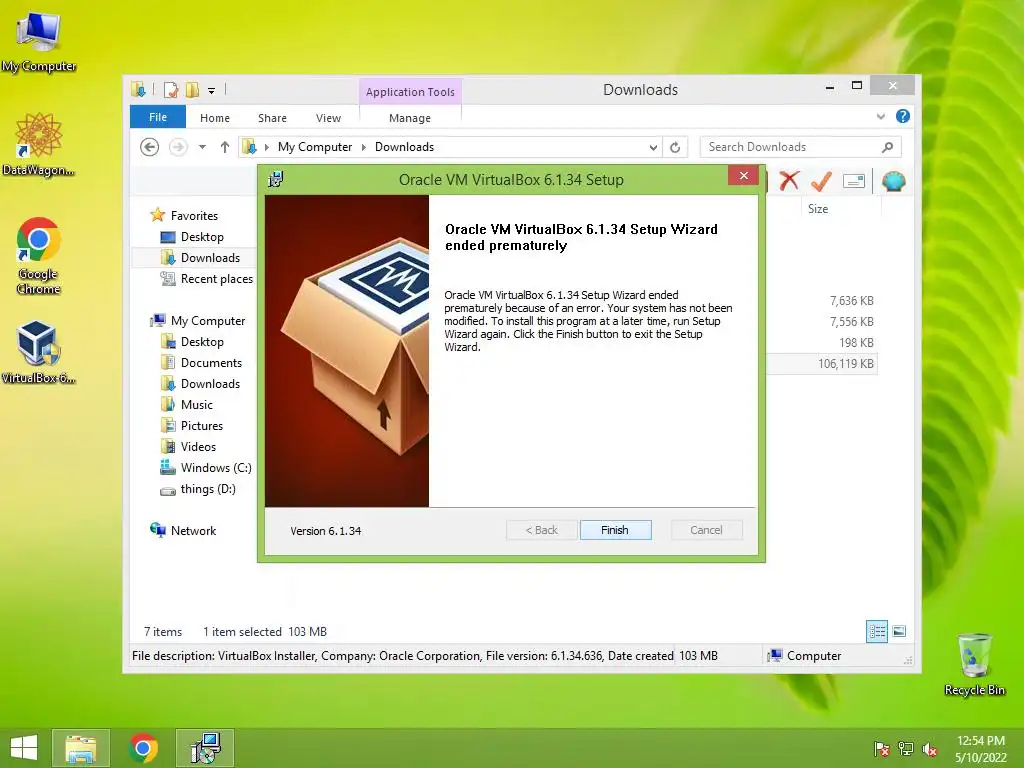Select Network in navigation pane
Image resolution: width=1024 pixels, height=768 pixels.
coord(193,531)
